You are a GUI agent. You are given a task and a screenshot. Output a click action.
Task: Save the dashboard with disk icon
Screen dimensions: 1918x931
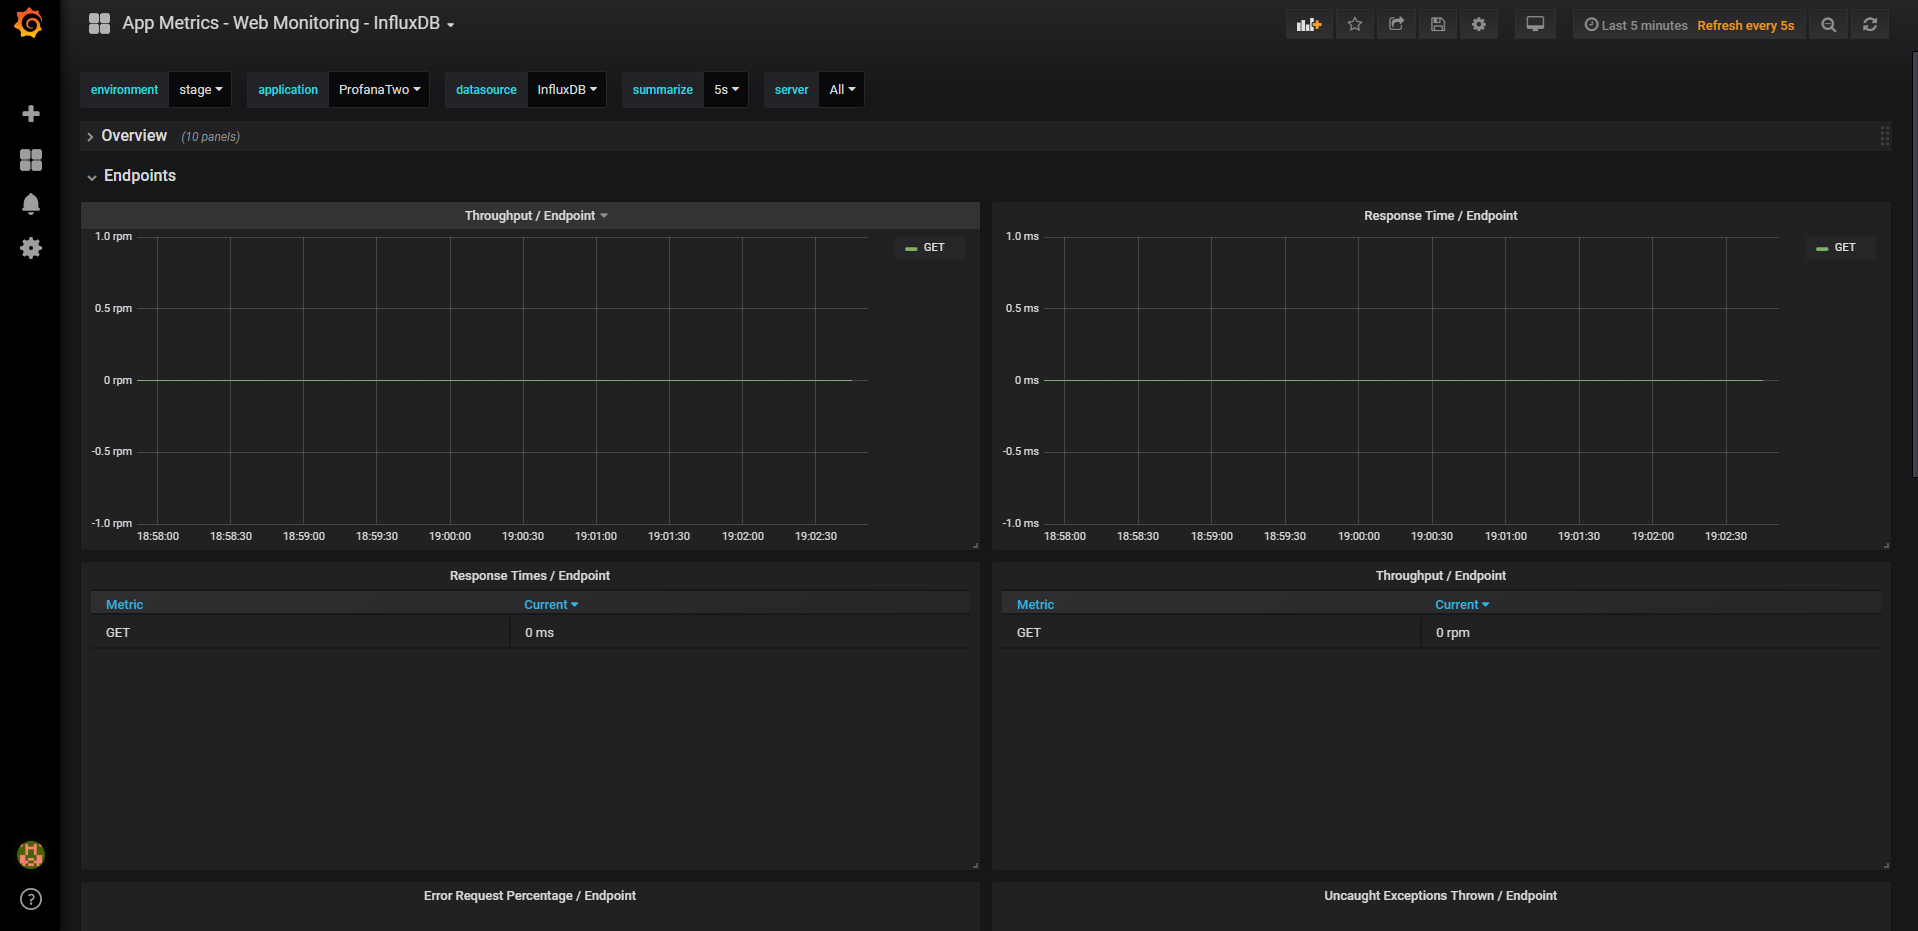coord(1438,25)
